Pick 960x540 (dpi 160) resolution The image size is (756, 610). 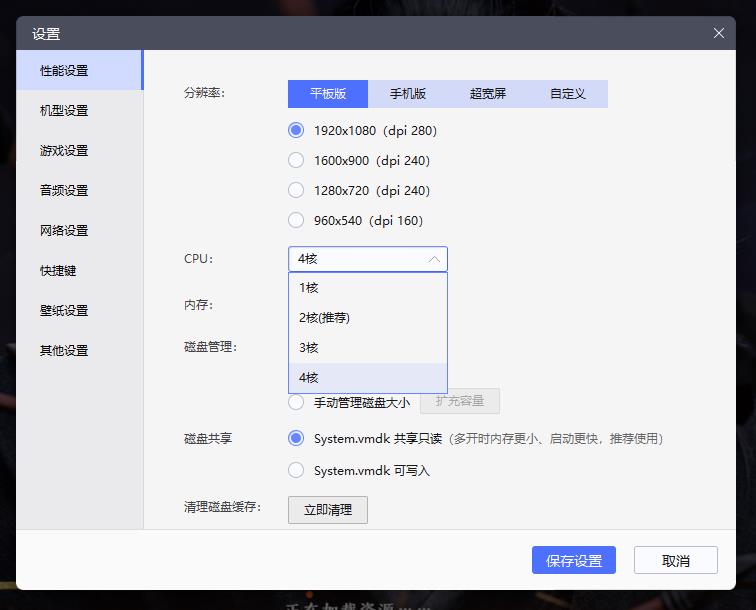coord(296,220)
